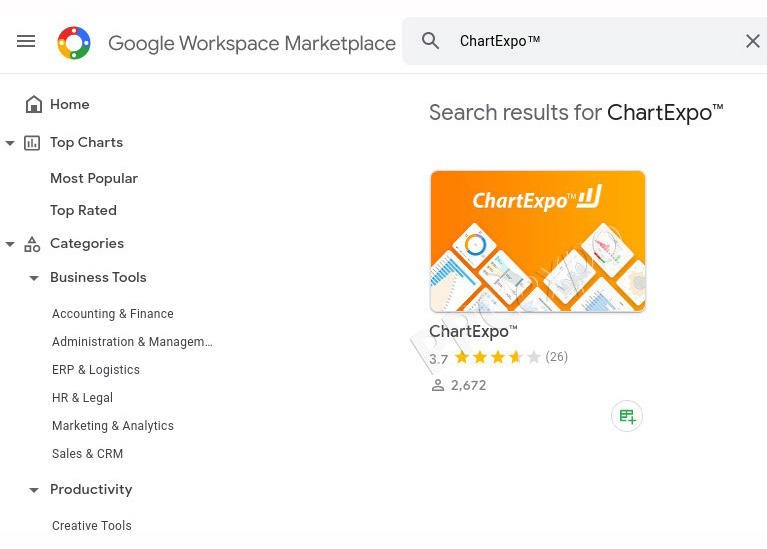The height and width of the screenshot is (549, 767).
Task: Open Top Rated charts
Action: coord(84,210)
